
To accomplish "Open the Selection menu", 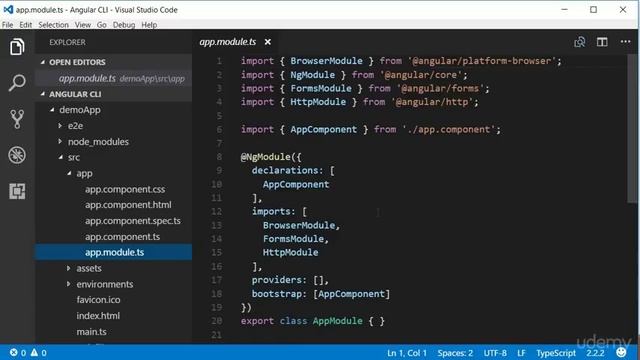I will click(53, 25).
